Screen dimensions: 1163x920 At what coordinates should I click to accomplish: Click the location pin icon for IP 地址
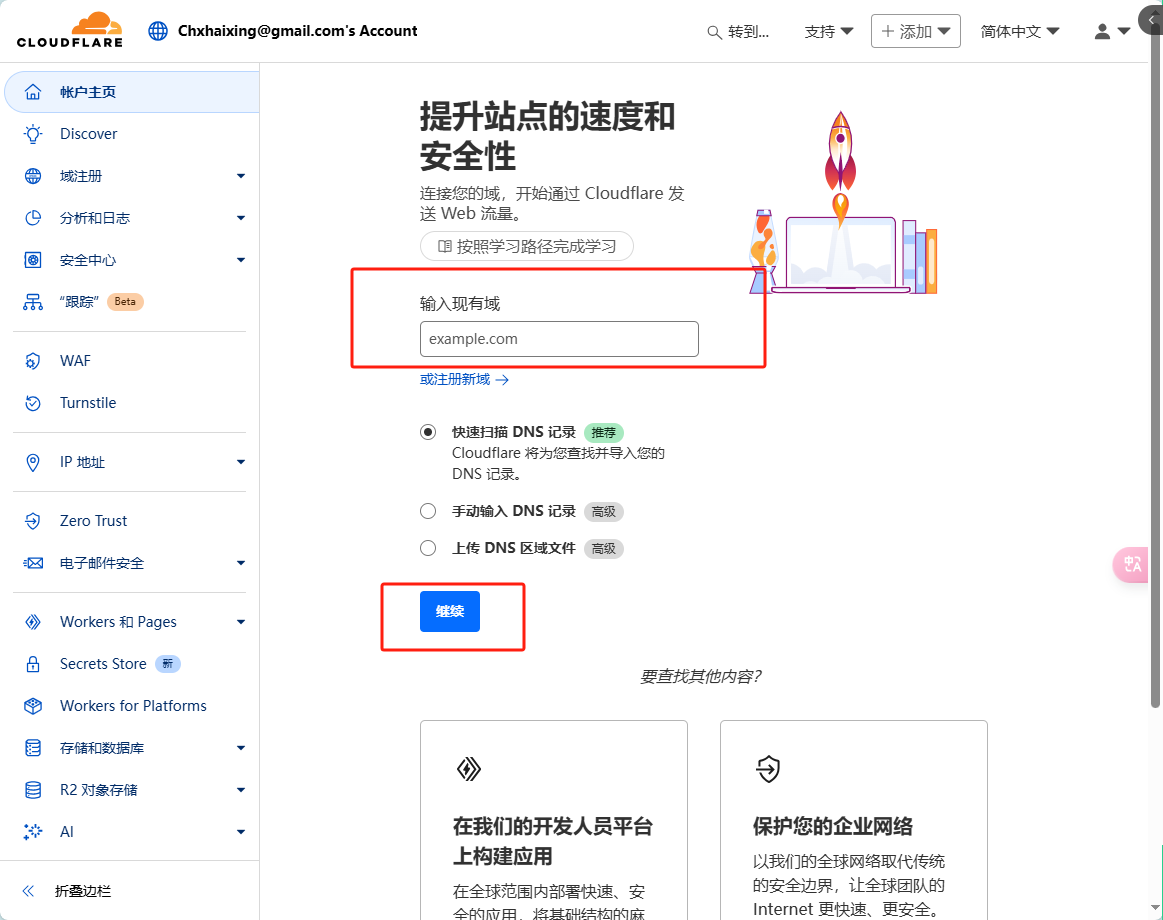tap(33, 462)
